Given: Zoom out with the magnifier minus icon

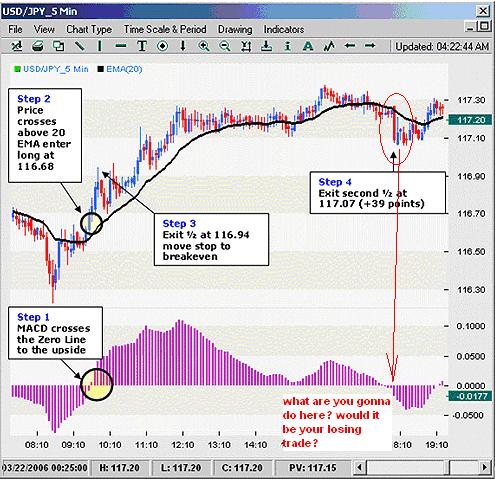Looking at the screenshot, I should pos(224,46).
